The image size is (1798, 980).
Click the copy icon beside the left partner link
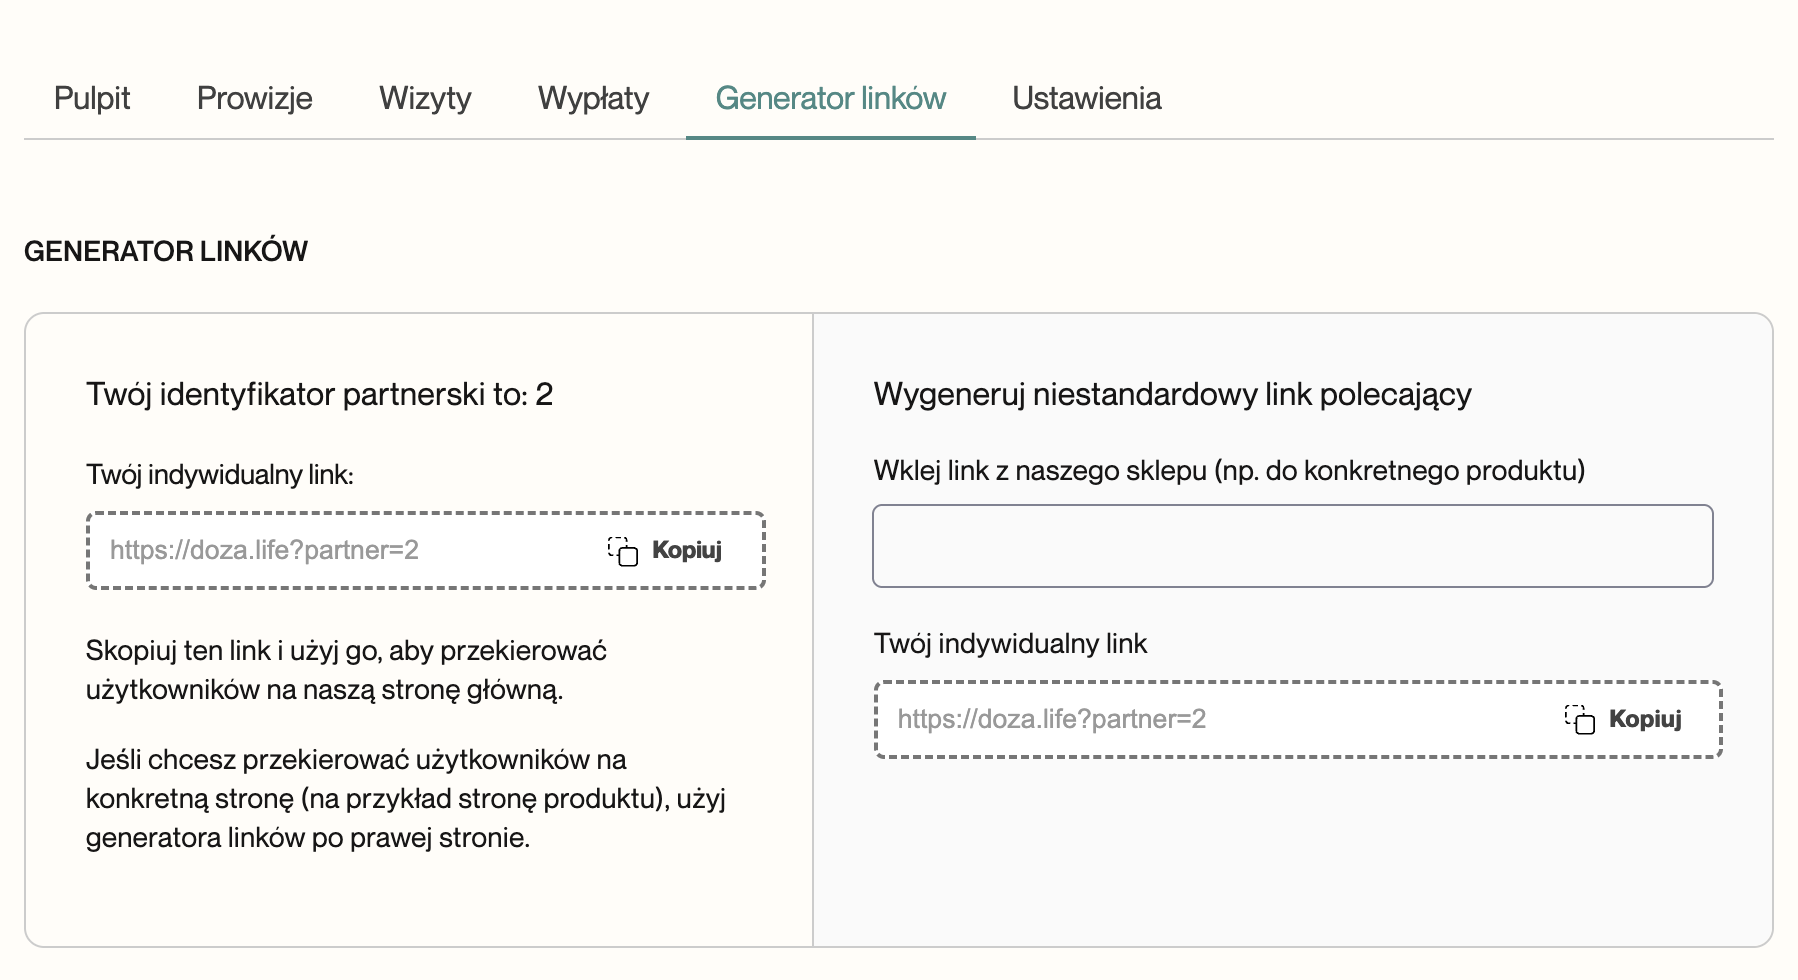[x=623, y=551]
